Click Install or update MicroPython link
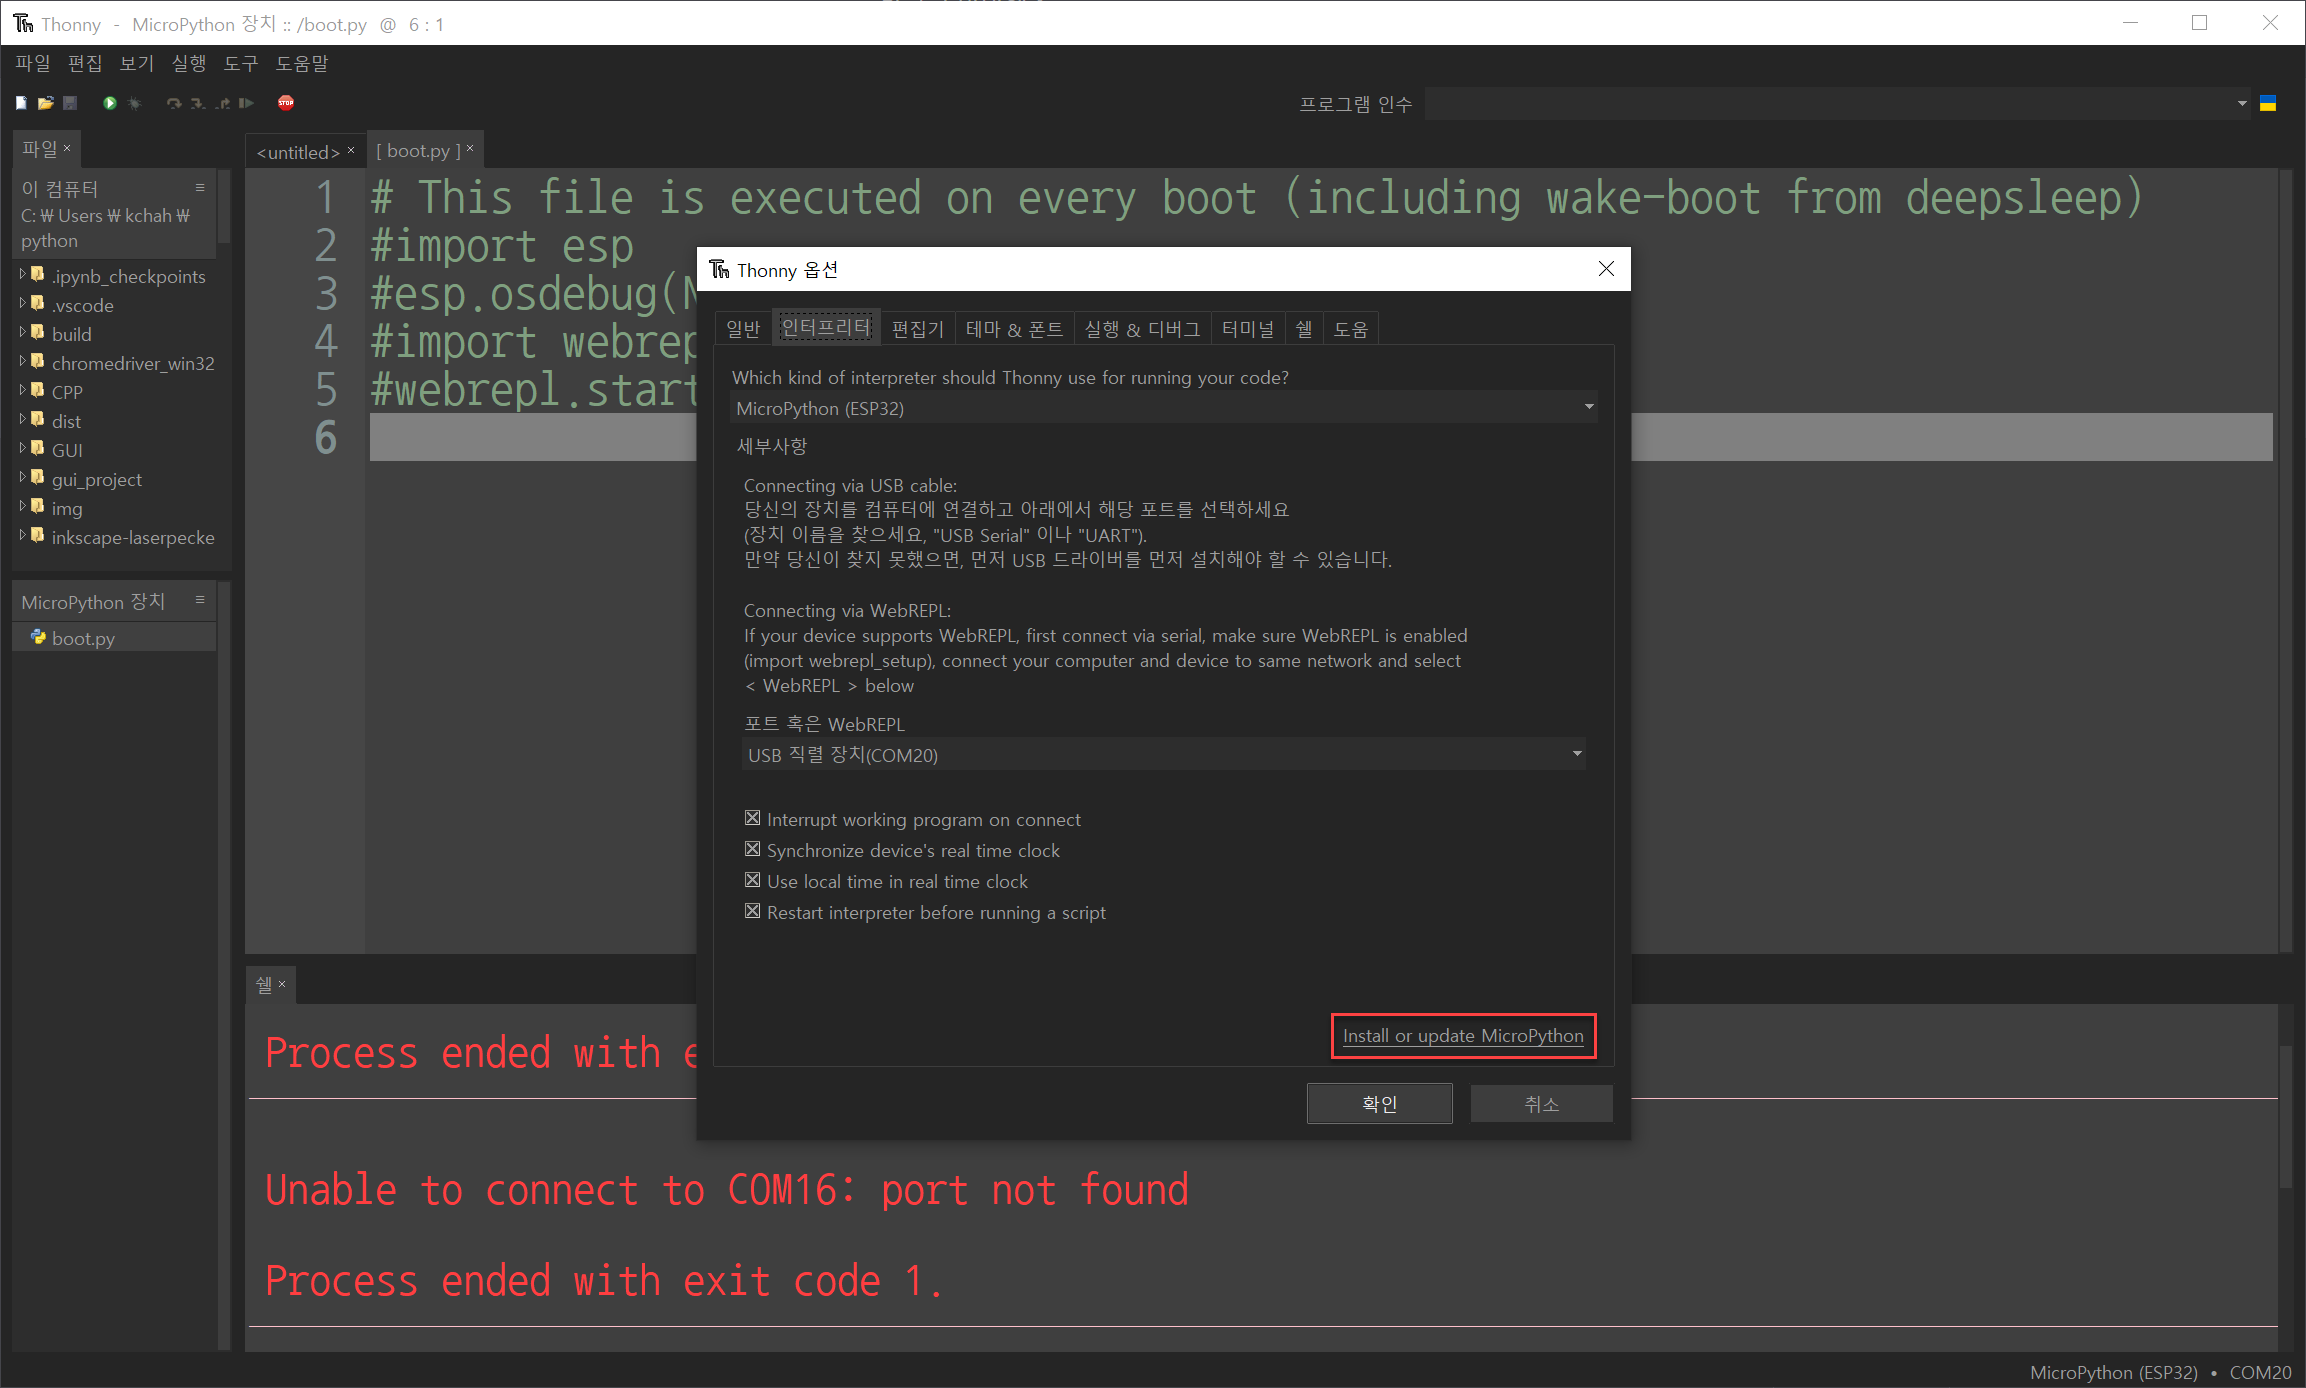Screen dimensions: 2306x1388 pos(1462,1036)
